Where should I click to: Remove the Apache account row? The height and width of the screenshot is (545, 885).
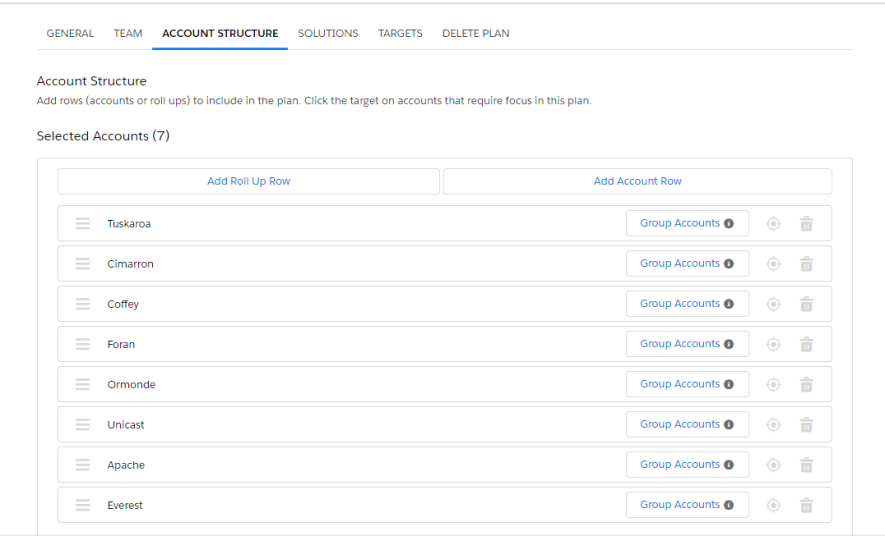coord(807,465)
